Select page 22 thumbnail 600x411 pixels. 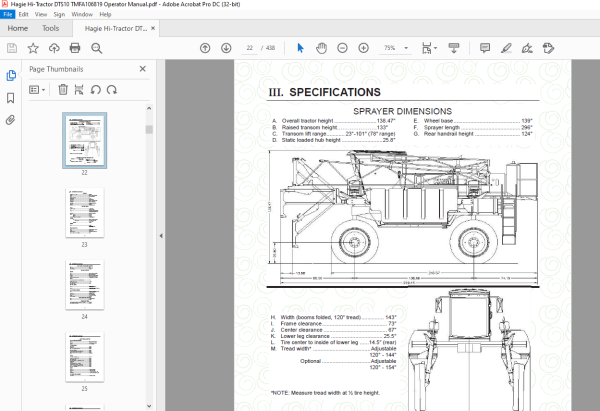tap(85, 140)
